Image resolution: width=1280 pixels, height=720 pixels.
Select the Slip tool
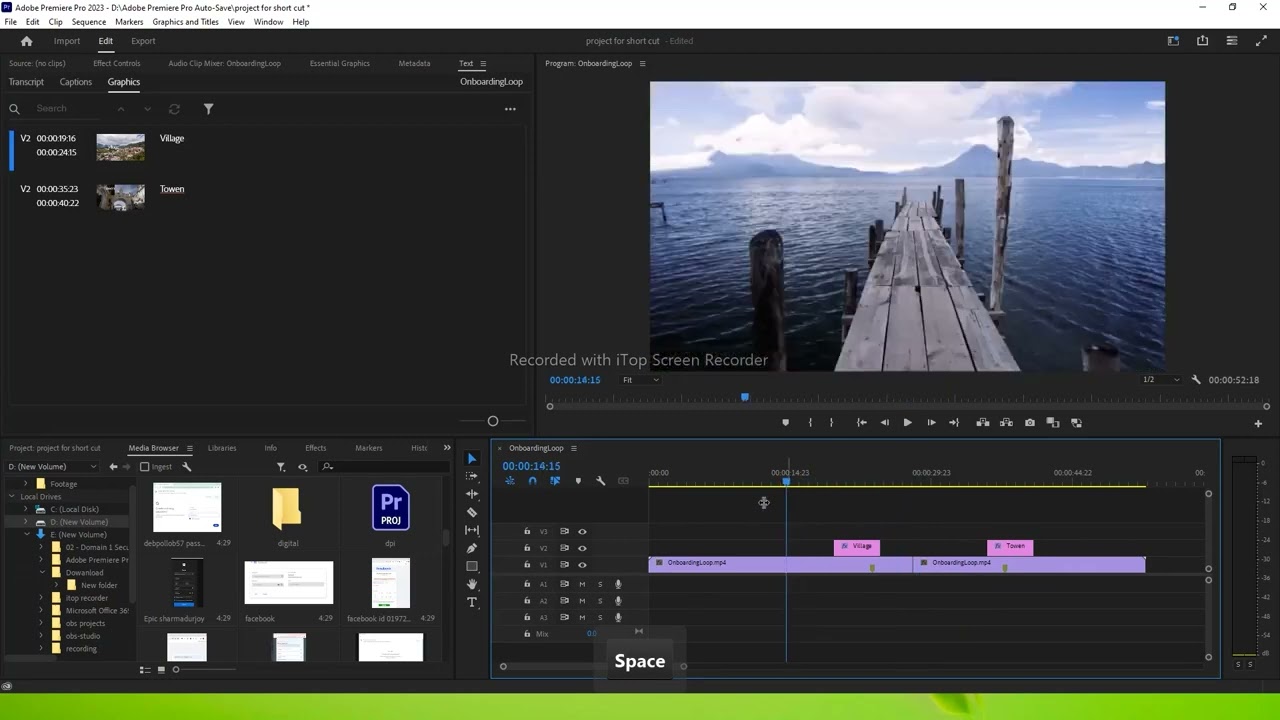[x=472, y=530]
